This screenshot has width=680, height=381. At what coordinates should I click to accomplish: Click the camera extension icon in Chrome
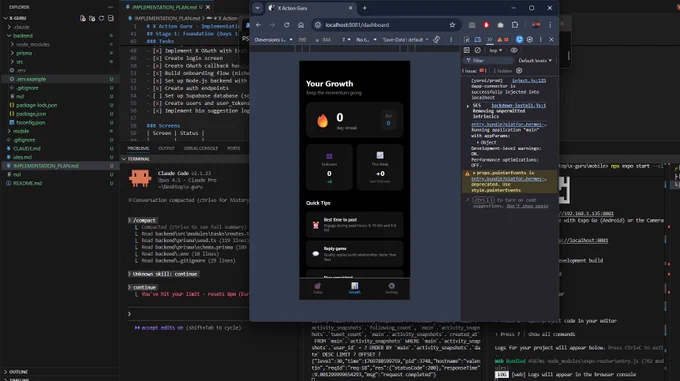pos(500,25)
